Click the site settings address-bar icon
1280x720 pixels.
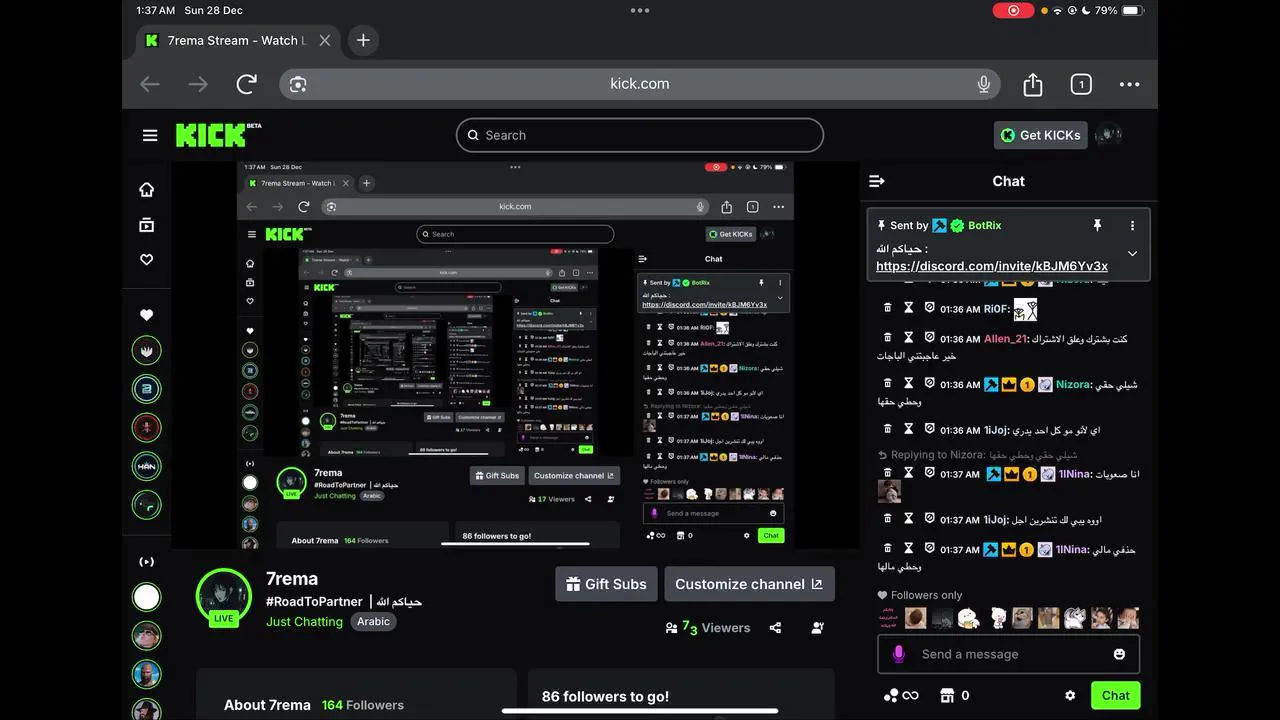(297, 84)
